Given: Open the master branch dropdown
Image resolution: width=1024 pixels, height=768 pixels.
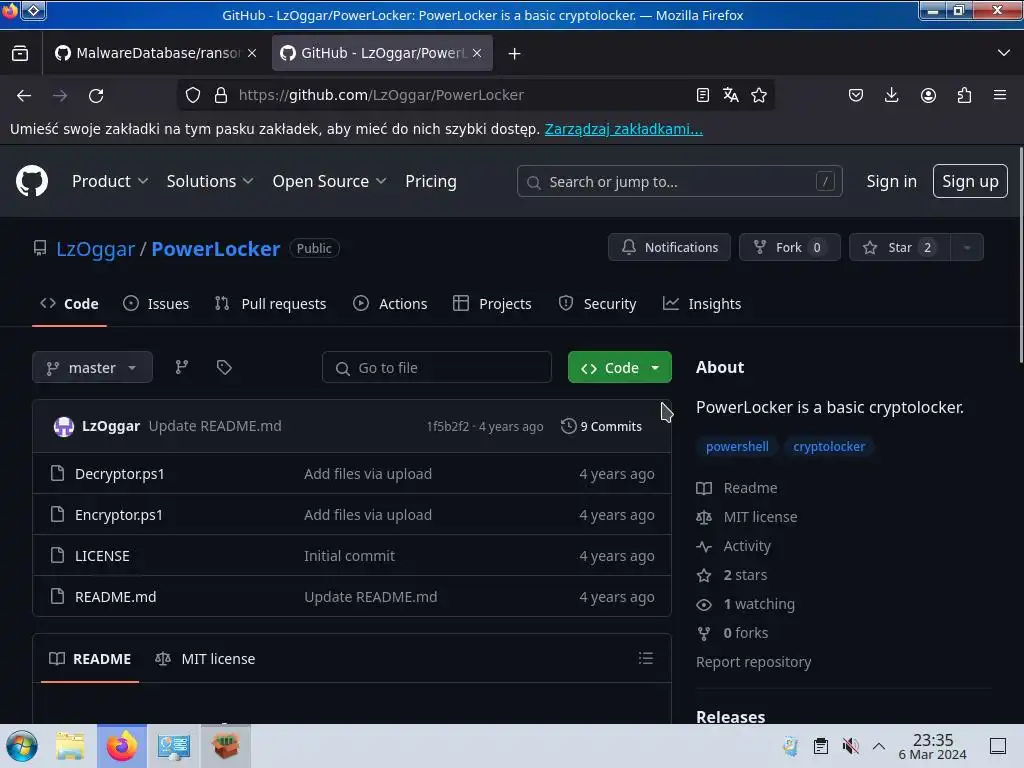Looking at the screenshot, I should [92, 367].
